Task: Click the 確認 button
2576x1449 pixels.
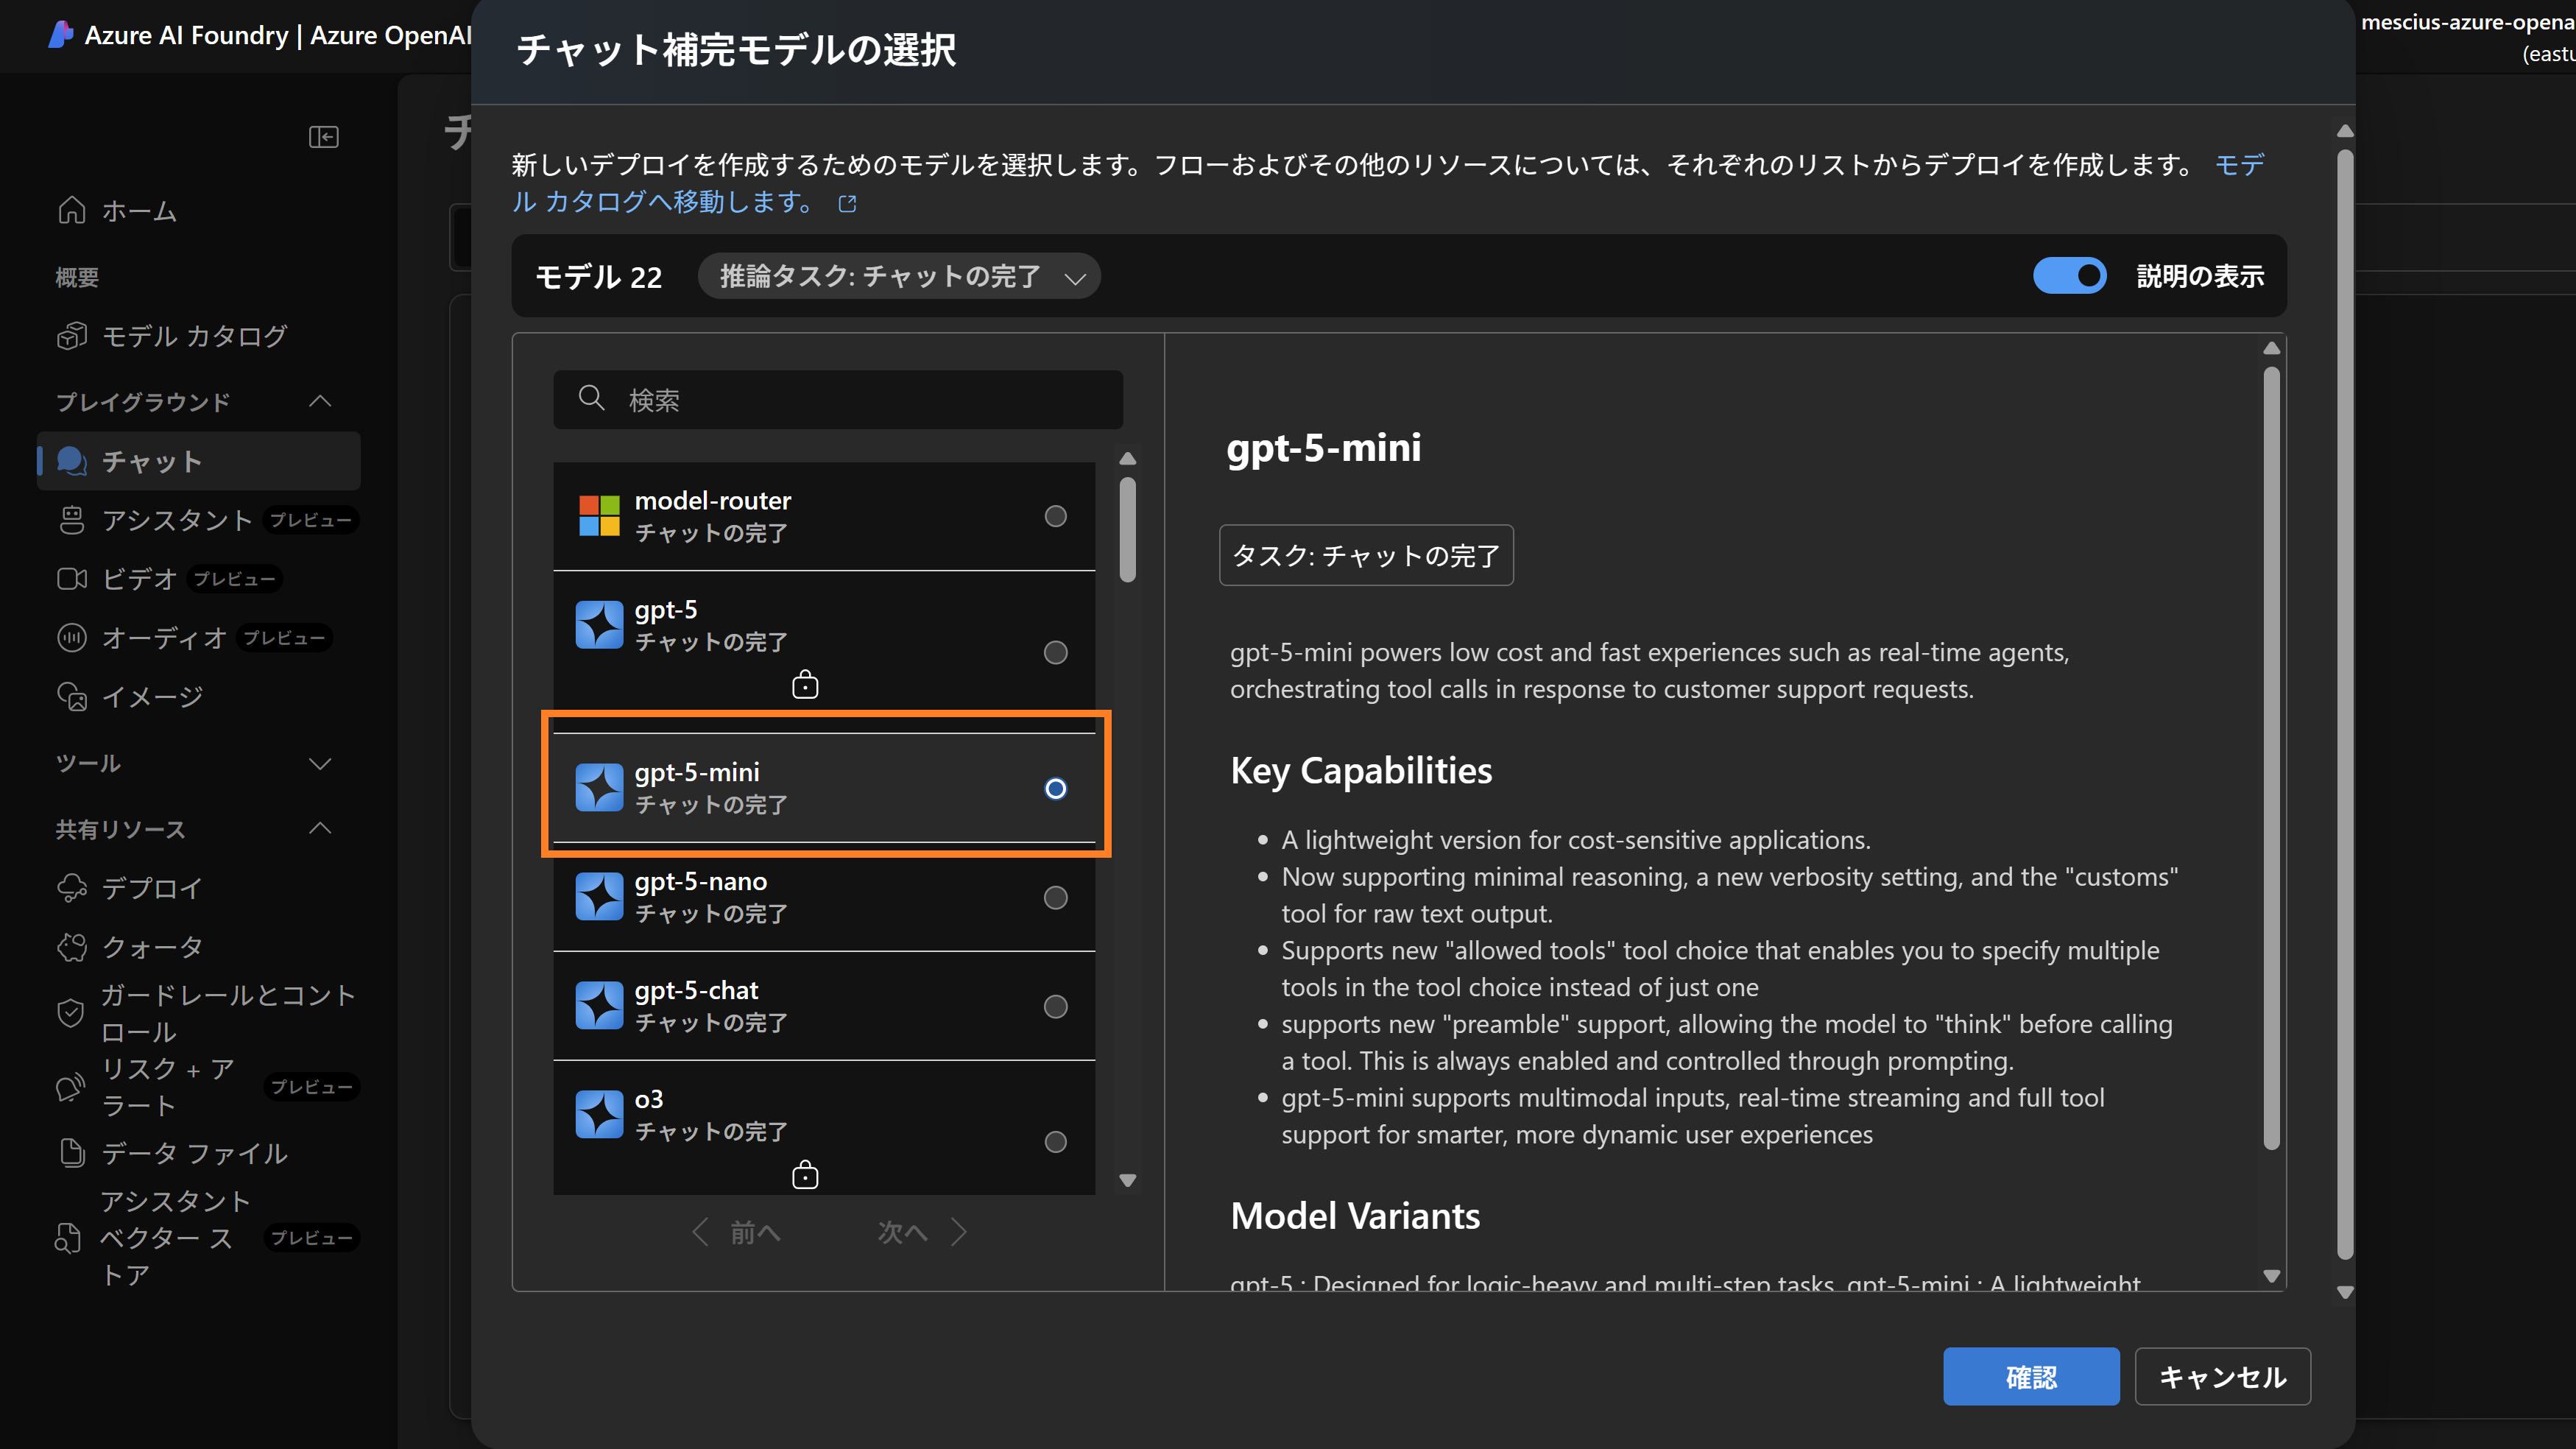Action: pos(2031,1377)
